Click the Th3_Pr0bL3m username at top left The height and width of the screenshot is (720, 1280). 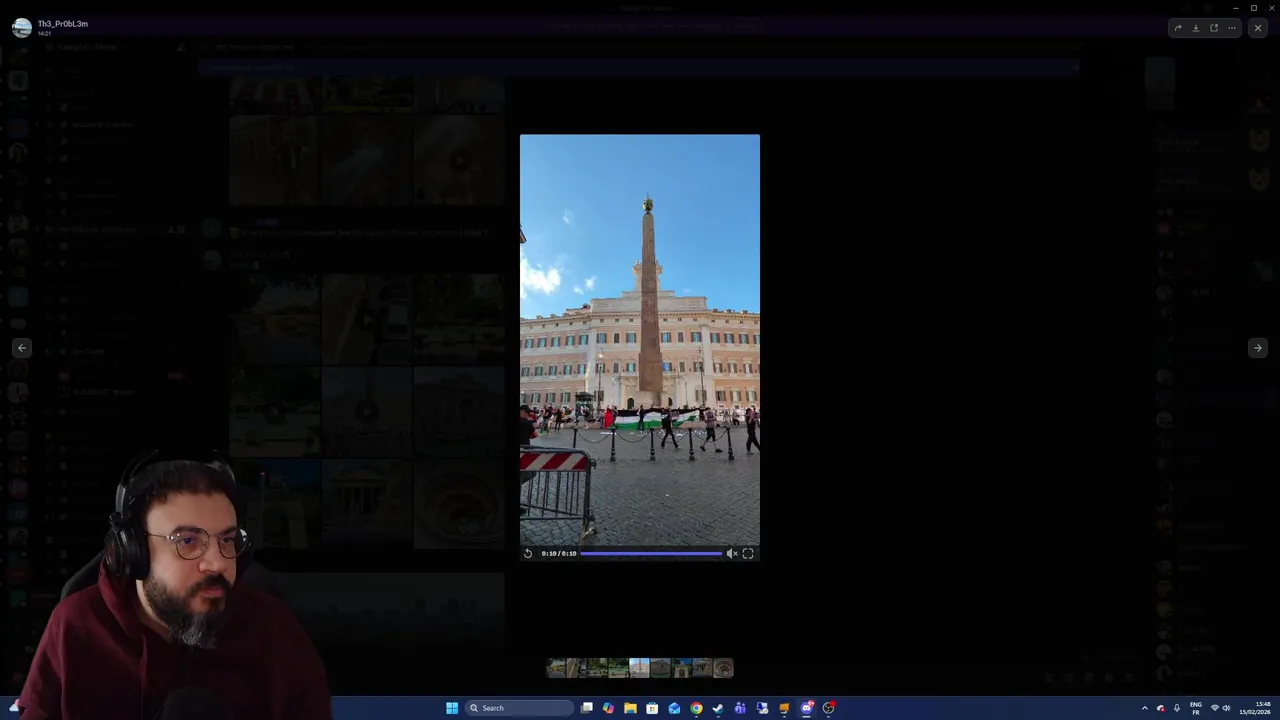63,23
